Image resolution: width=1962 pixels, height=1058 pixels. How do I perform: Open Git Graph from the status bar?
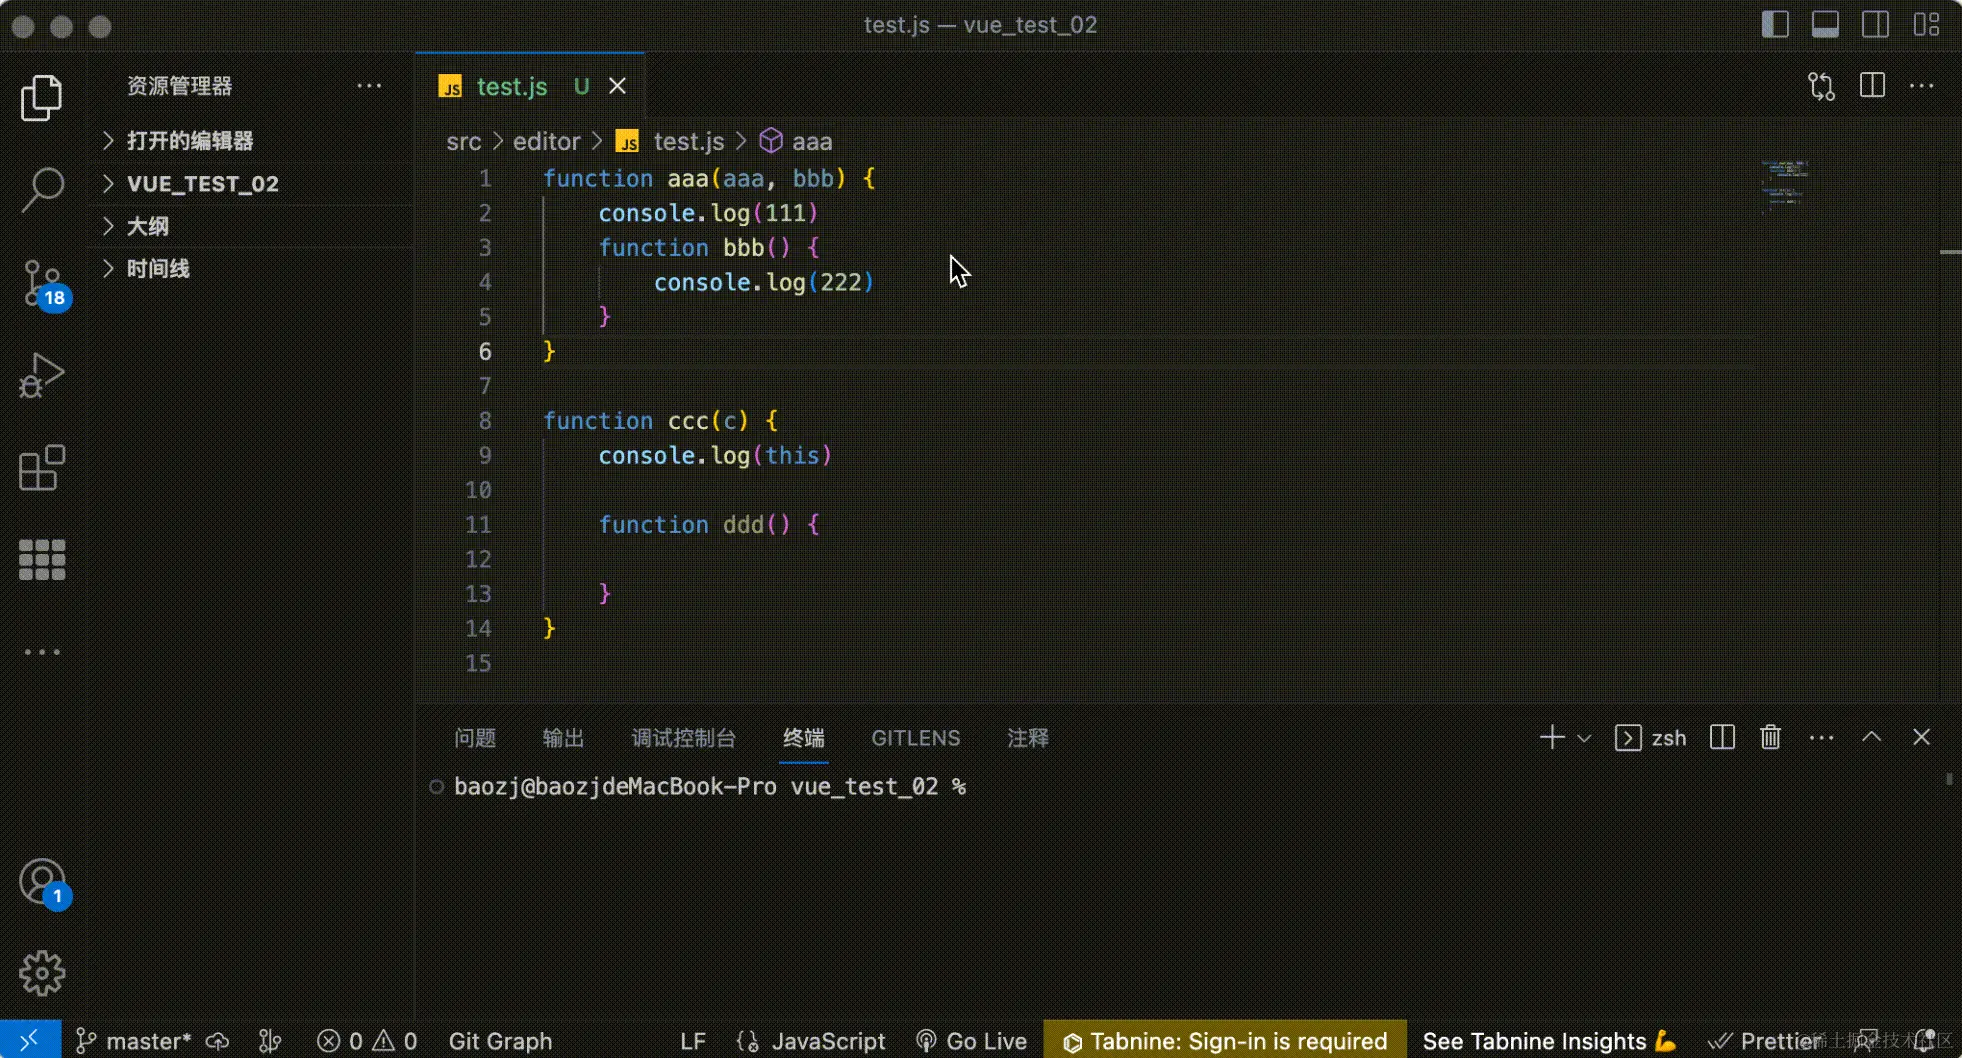500,1040
